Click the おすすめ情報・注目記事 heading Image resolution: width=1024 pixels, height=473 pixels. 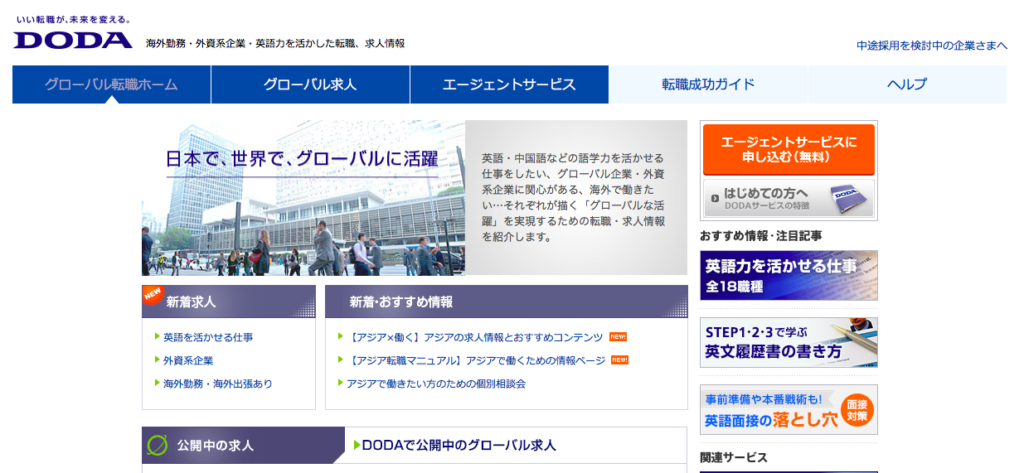tap(760, 236)
